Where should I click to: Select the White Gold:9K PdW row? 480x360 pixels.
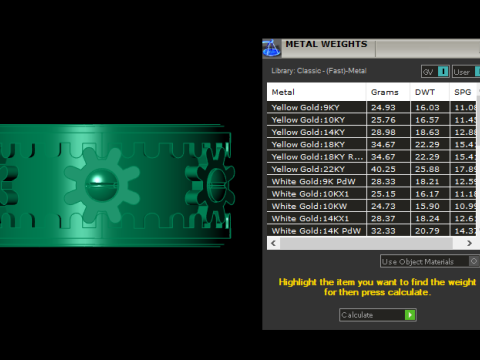click(x=371, y=181)
